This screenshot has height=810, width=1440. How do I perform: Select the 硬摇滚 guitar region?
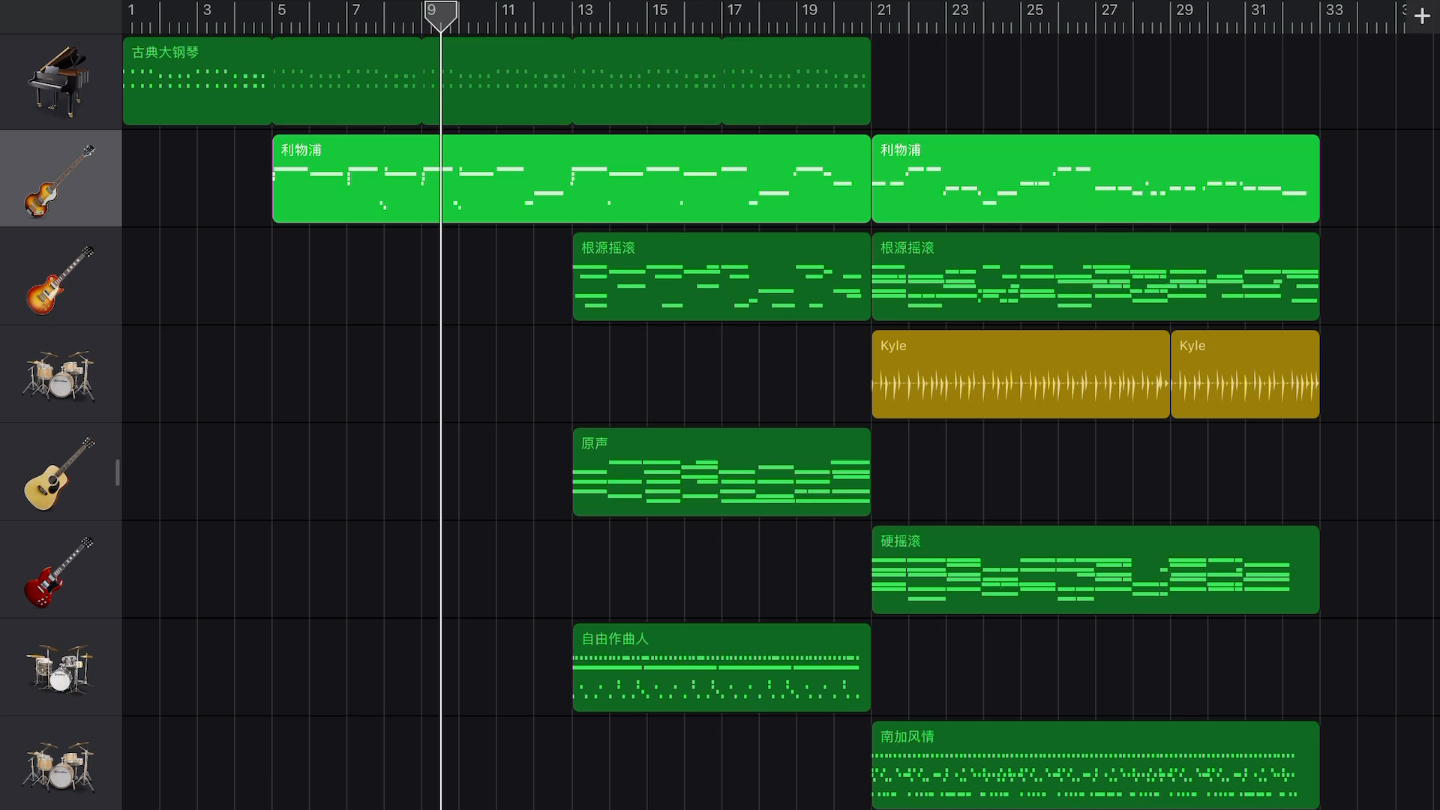1095,570
